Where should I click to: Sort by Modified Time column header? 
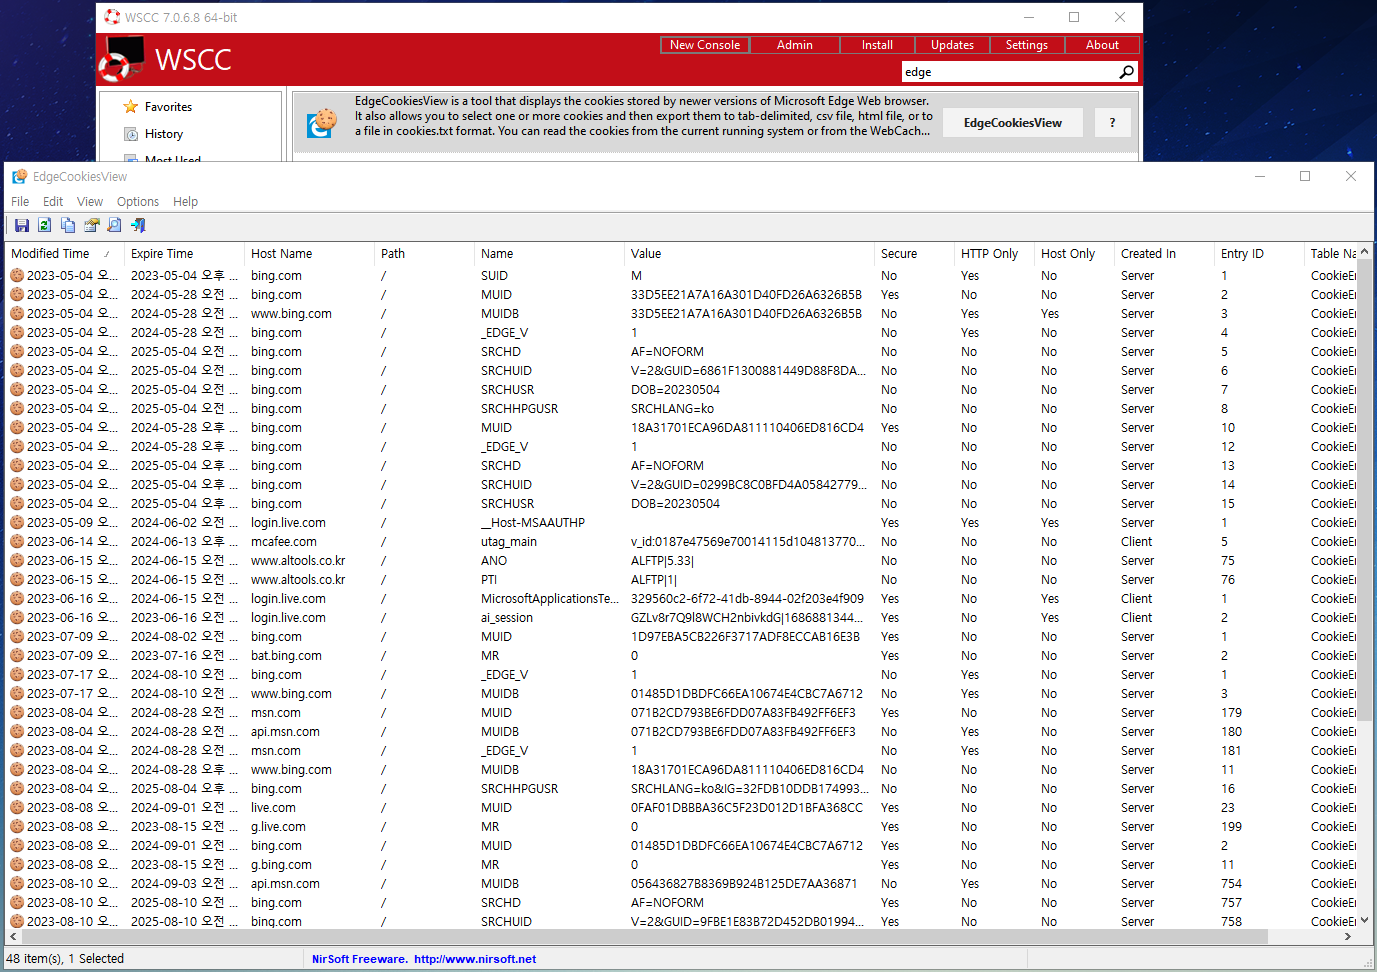tap(65, 254)
